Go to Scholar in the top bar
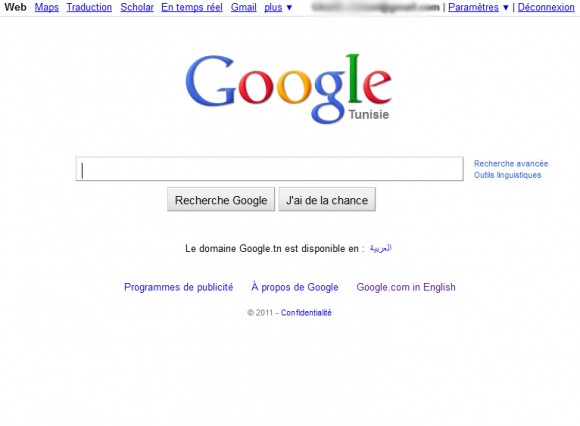 [x=137, y=7]
